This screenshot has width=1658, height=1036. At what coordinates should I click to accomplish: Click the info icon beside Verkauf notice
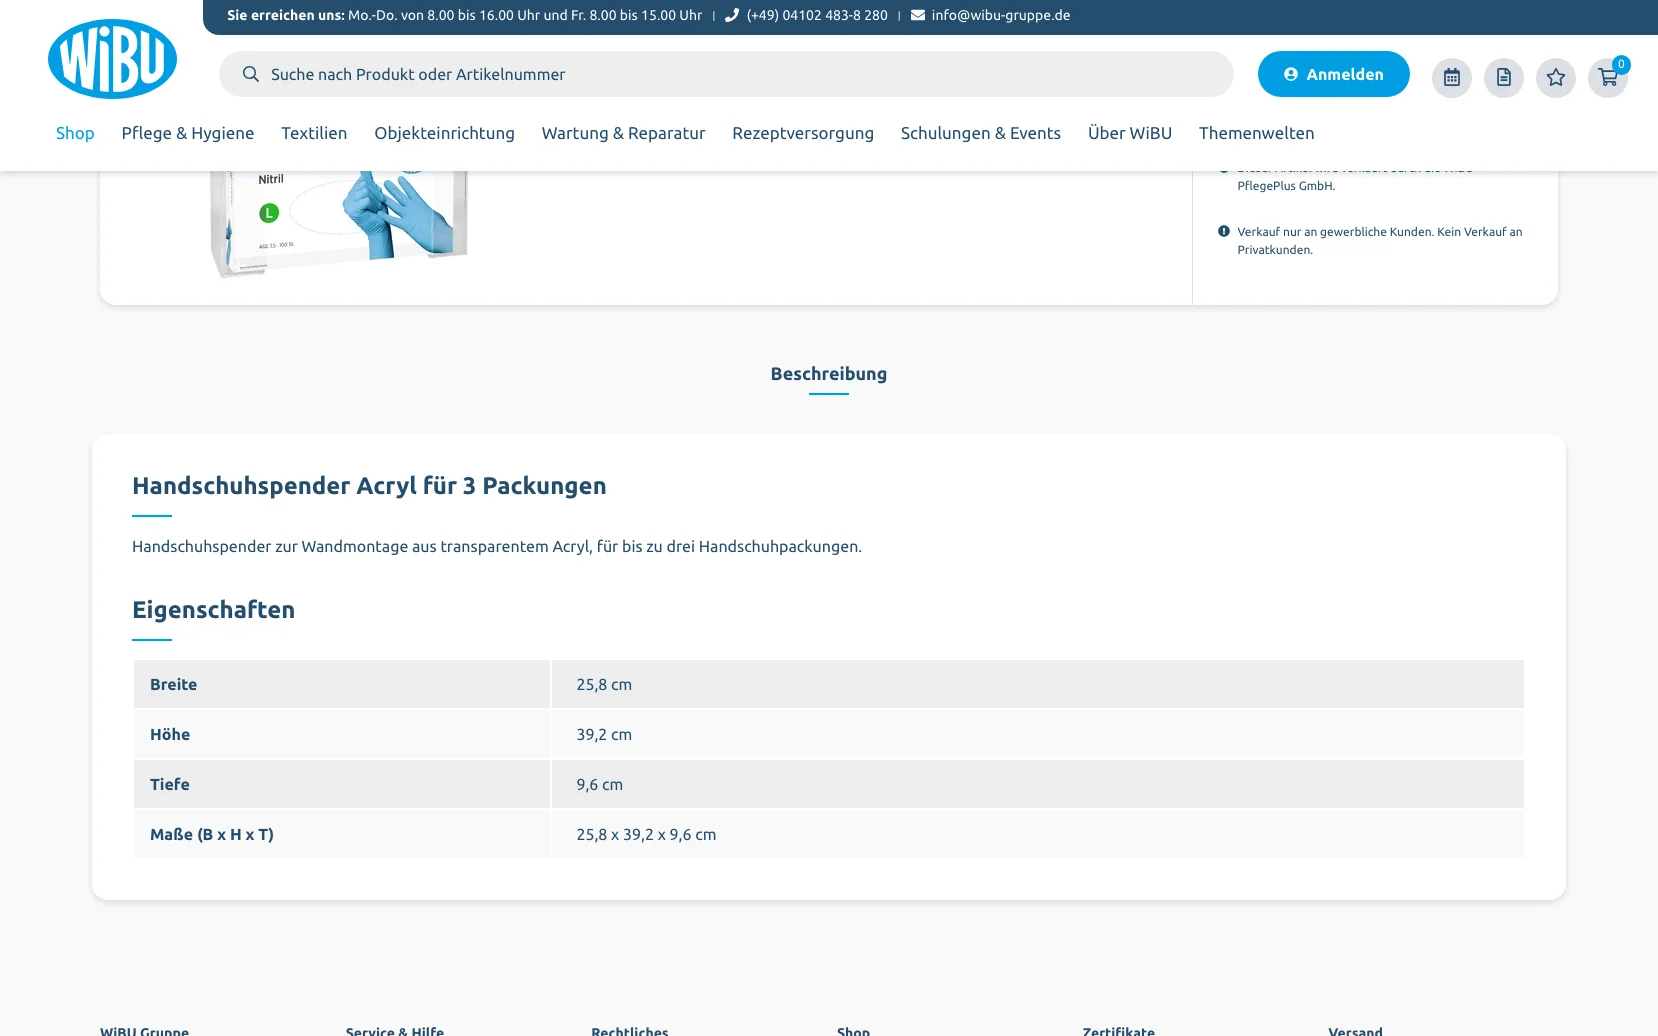pos(1224,231)
